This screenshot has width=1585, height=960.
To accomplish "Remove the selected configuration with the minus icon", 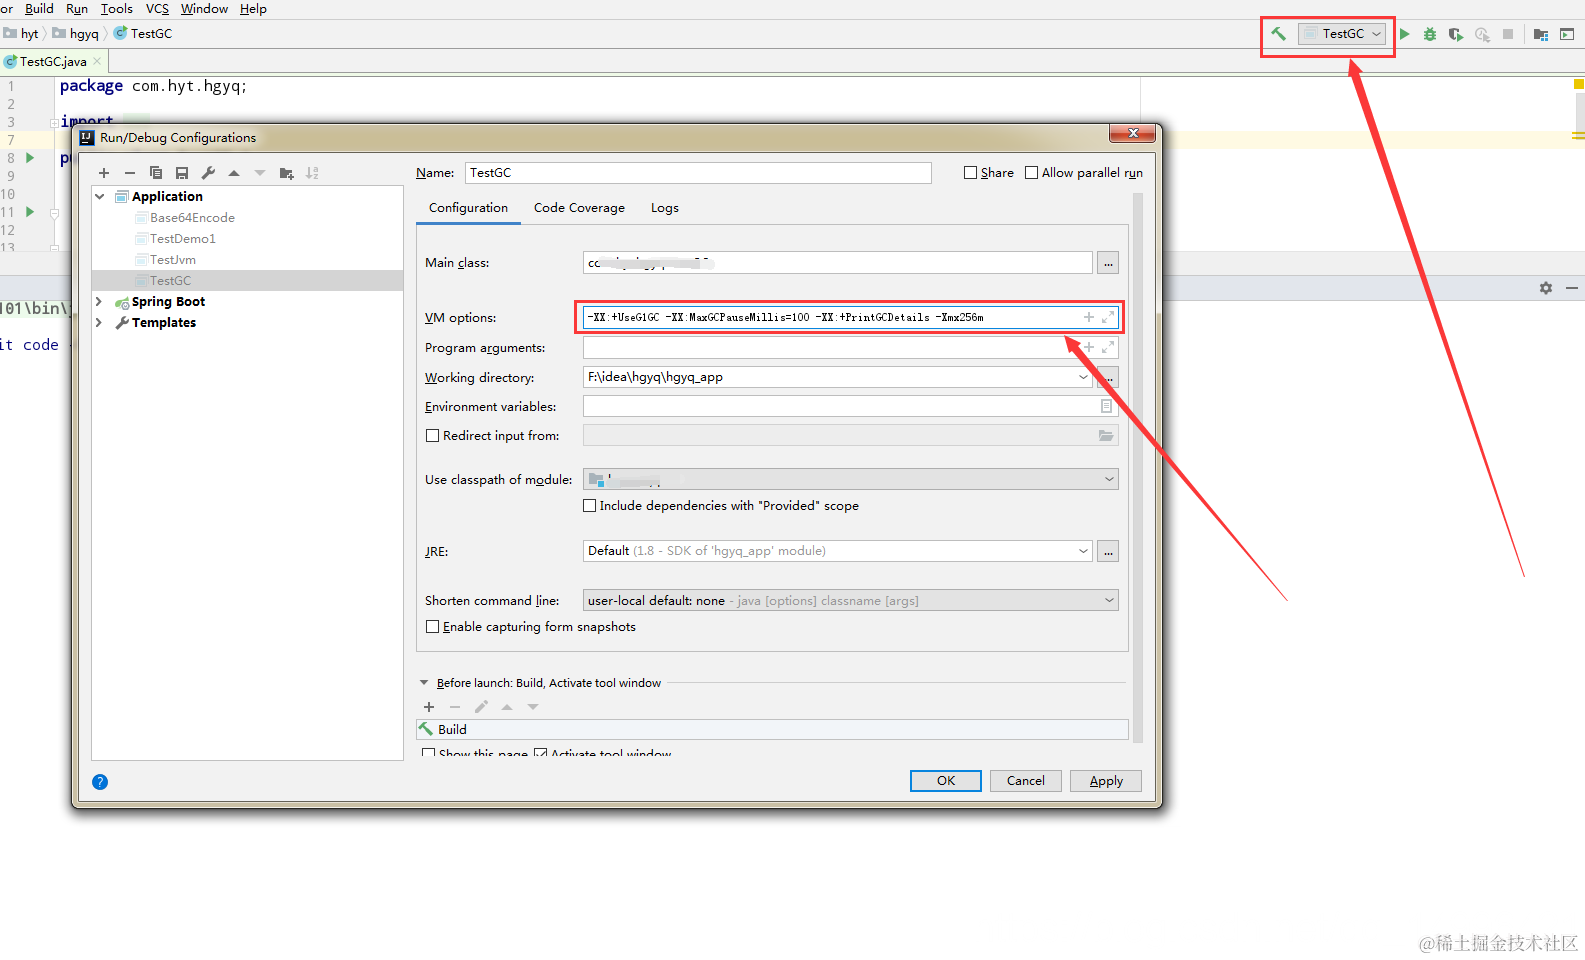I will 130,173.
